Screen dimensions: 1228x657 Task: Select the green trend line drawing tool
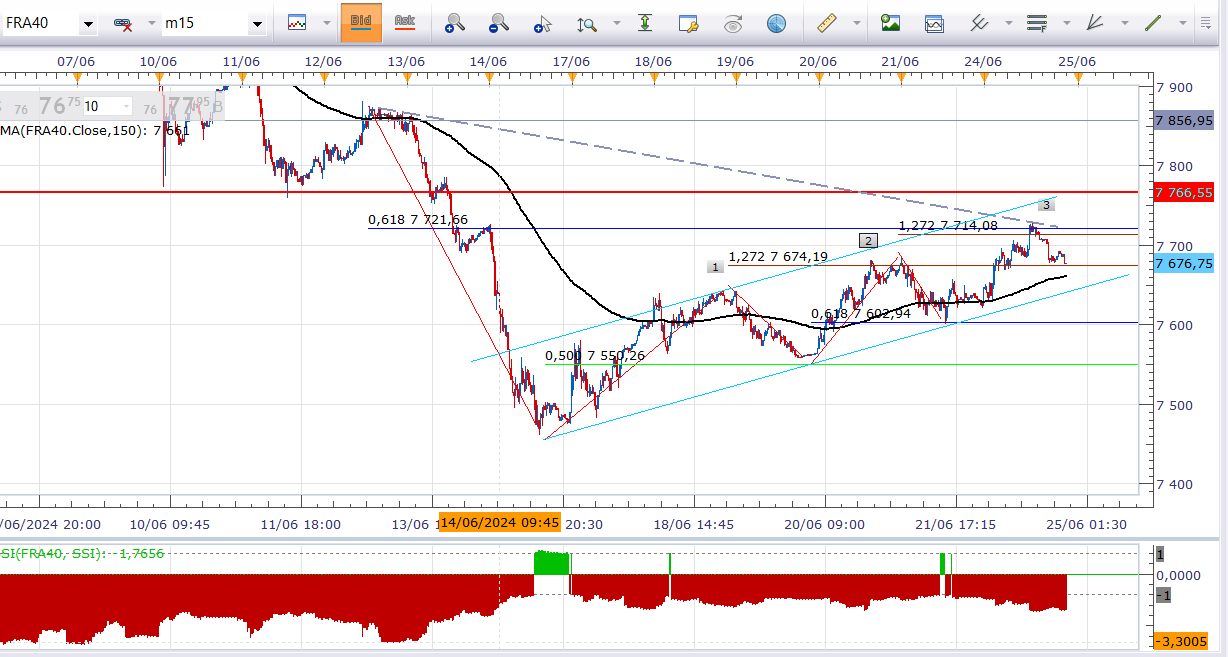point(1153,22)
